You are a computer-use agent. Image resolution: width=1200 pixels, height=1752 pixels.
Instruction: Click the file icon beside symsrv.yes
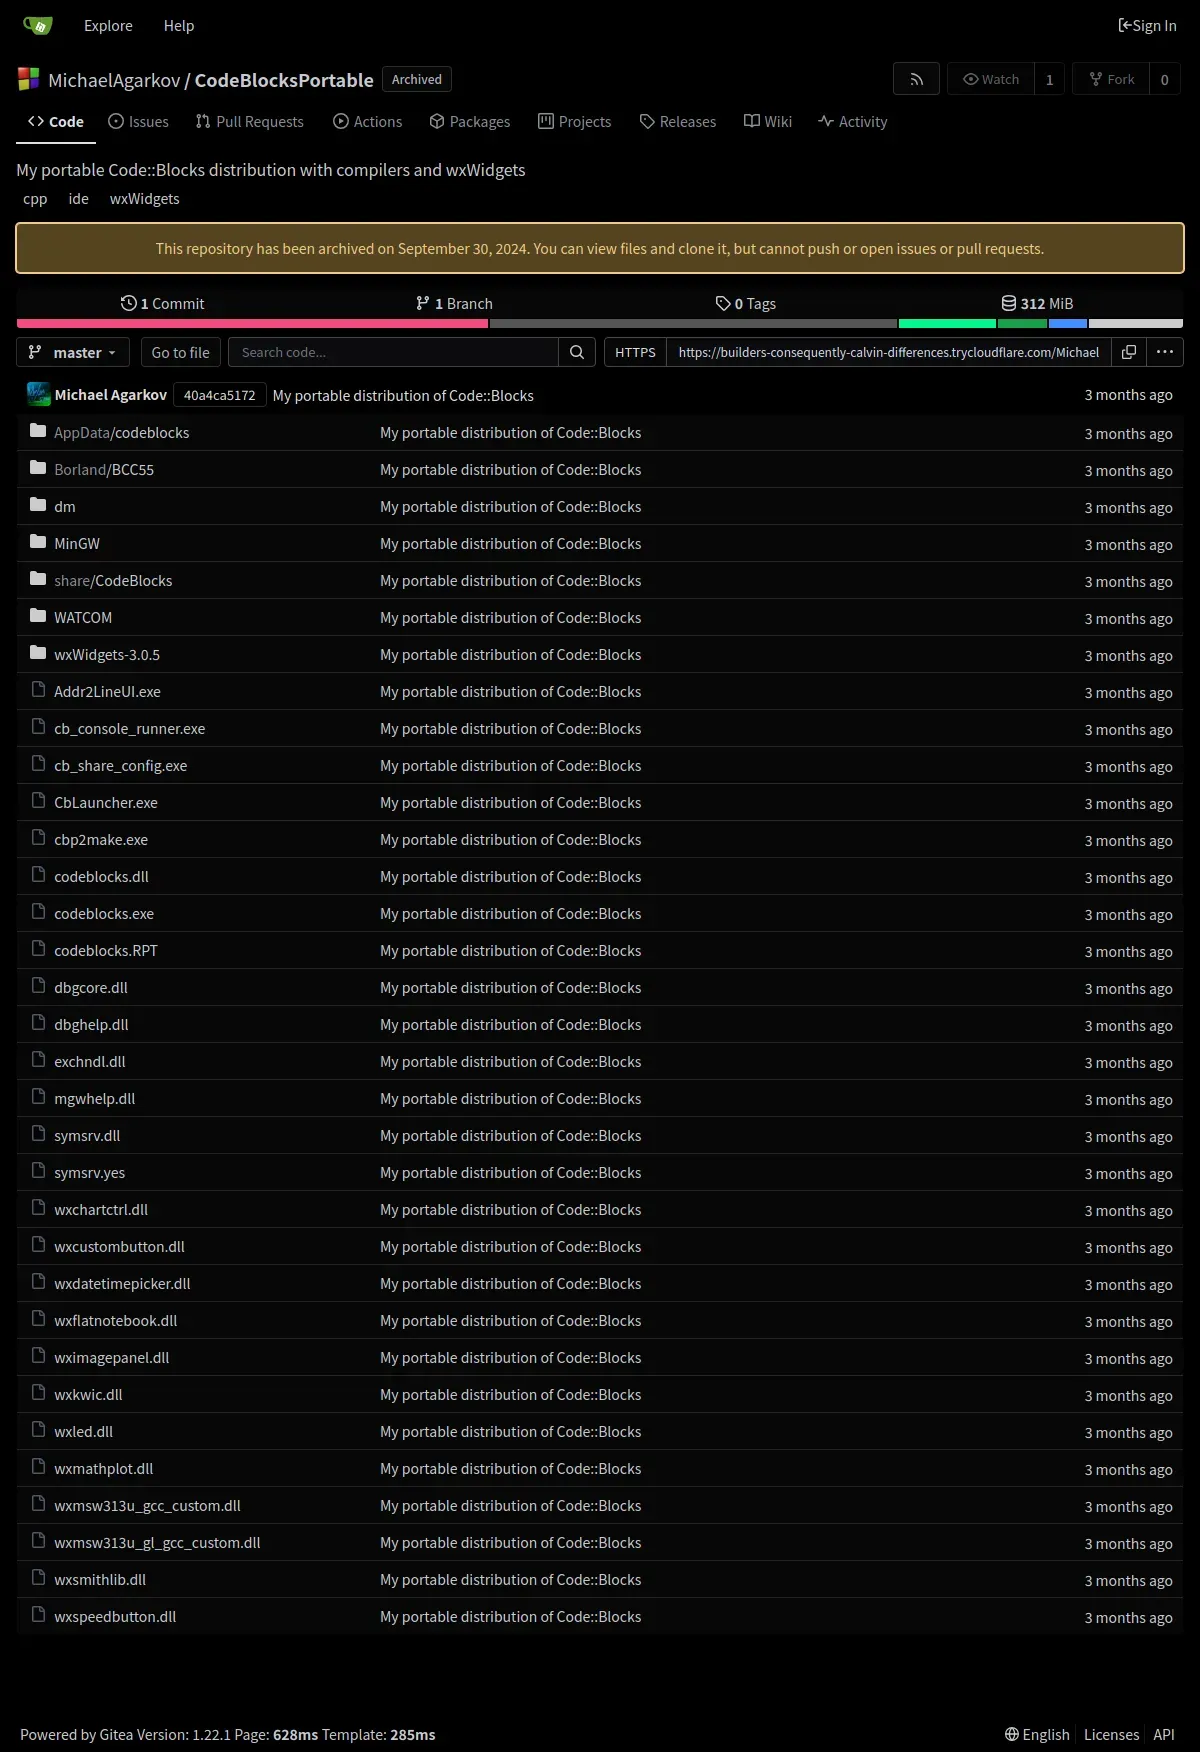point(39,1171)
